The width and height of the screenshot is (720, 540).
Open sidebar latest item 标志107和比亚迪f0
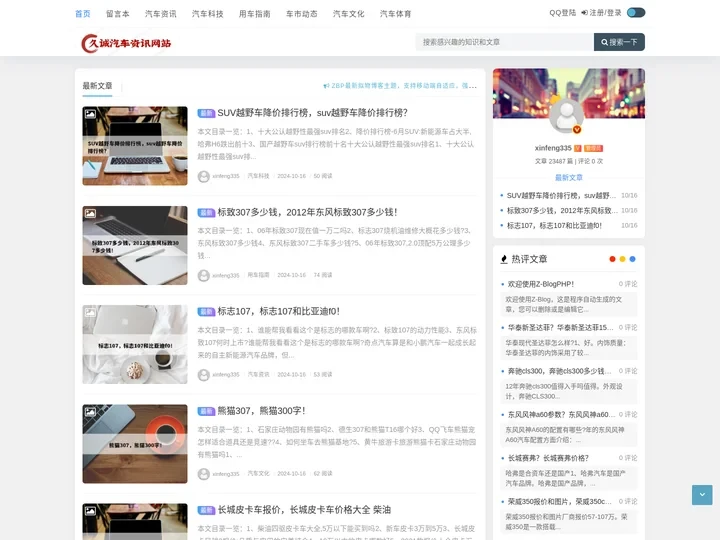[554, 226]
